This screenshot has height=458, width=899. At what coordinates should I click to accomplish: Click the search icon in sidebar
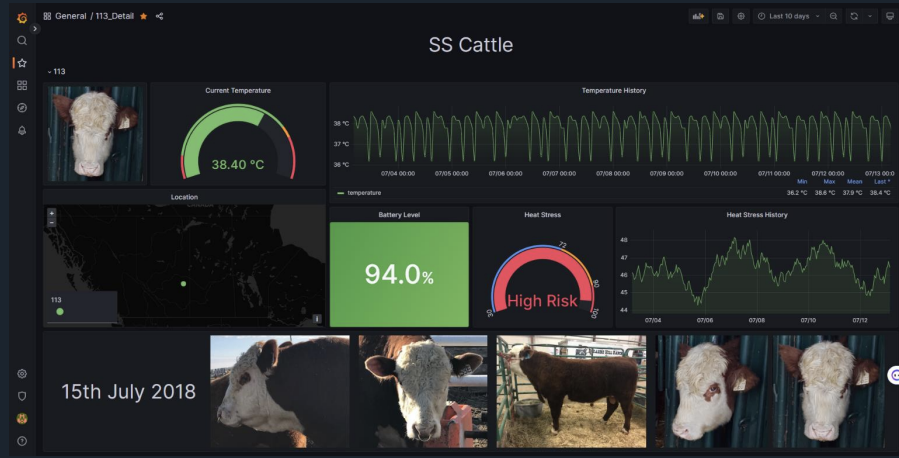tap(21, 40)
